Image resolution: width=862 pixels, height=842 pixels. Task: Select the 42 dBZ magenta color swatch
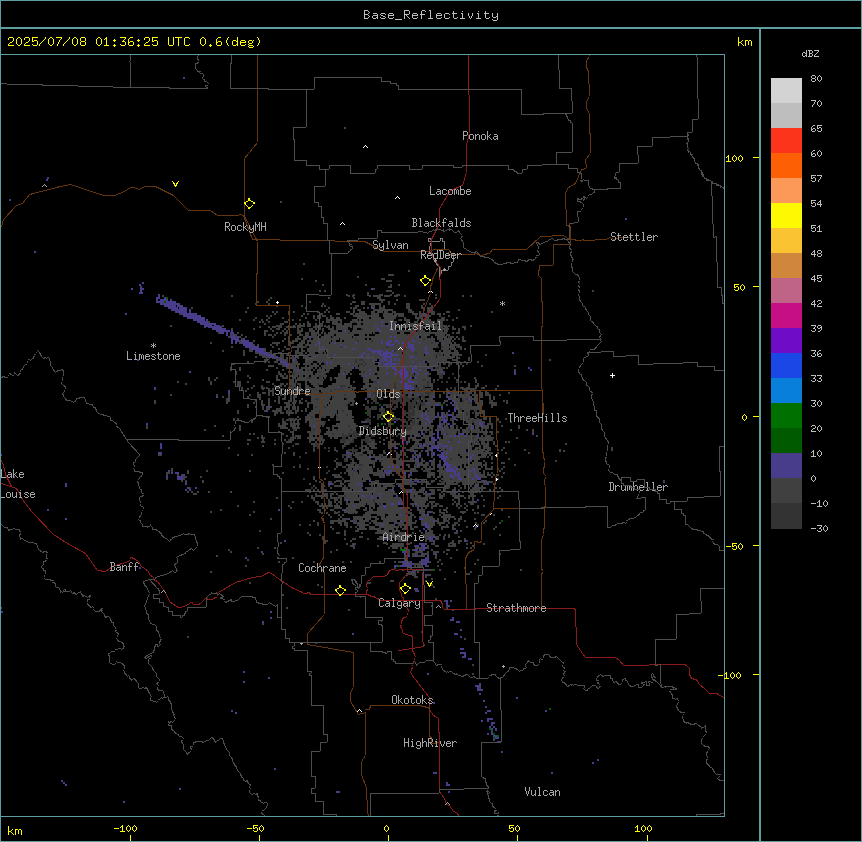coord(786,316)
